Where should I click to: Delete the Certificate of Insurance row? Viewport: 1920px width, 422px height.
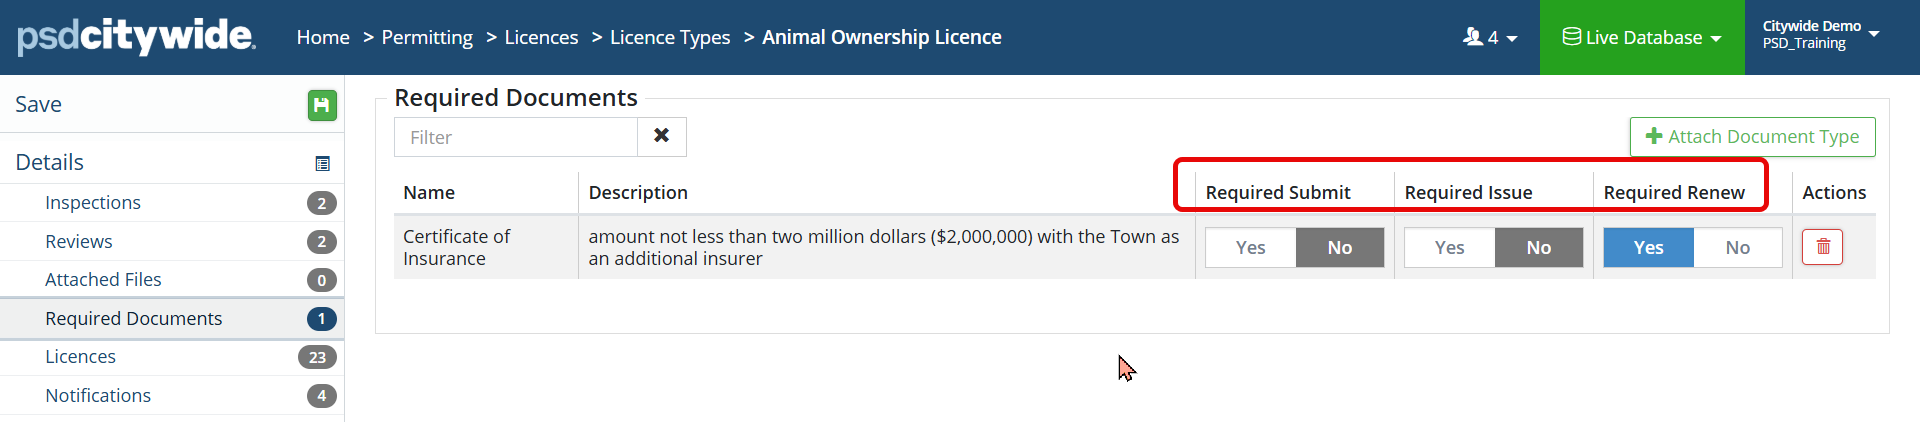(1822, 247)
